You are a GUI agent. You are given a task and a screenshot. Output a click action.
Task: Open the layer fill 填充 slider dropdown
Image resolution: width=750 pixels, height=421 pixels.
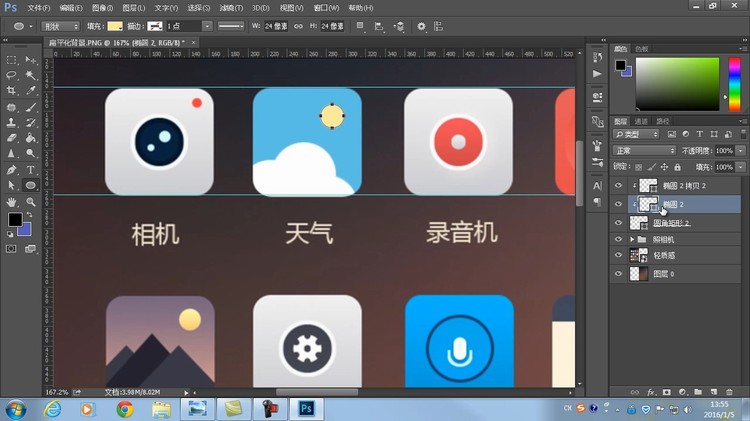741,167
